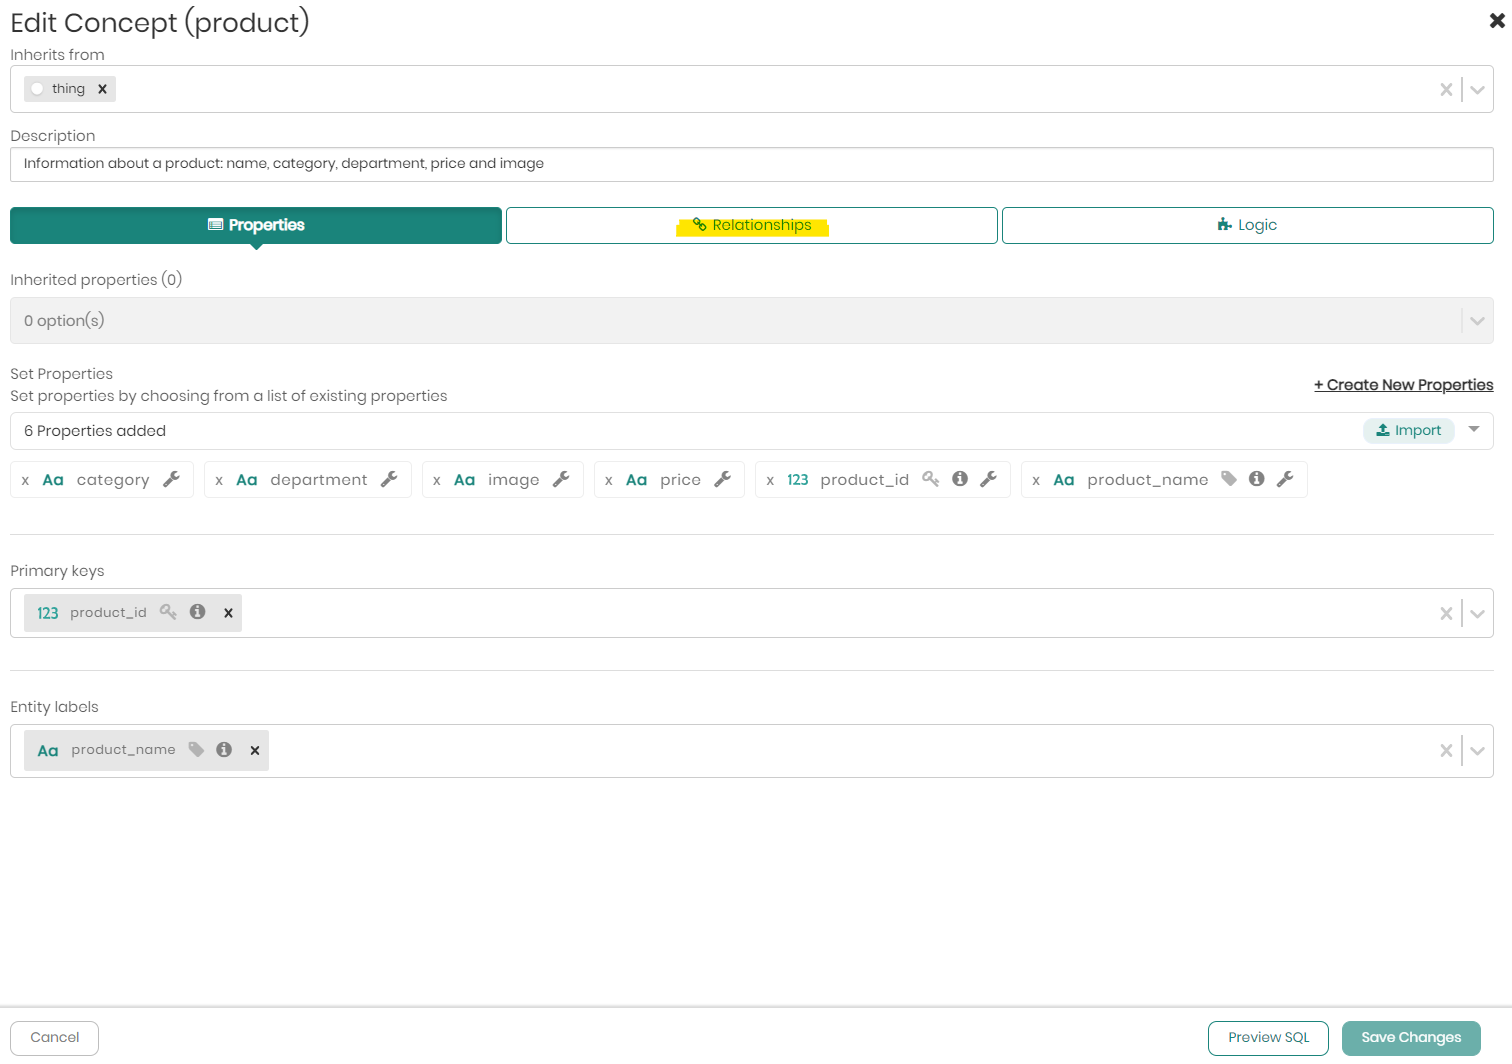Click info icon in Entity labels product_name

point(224,749)
